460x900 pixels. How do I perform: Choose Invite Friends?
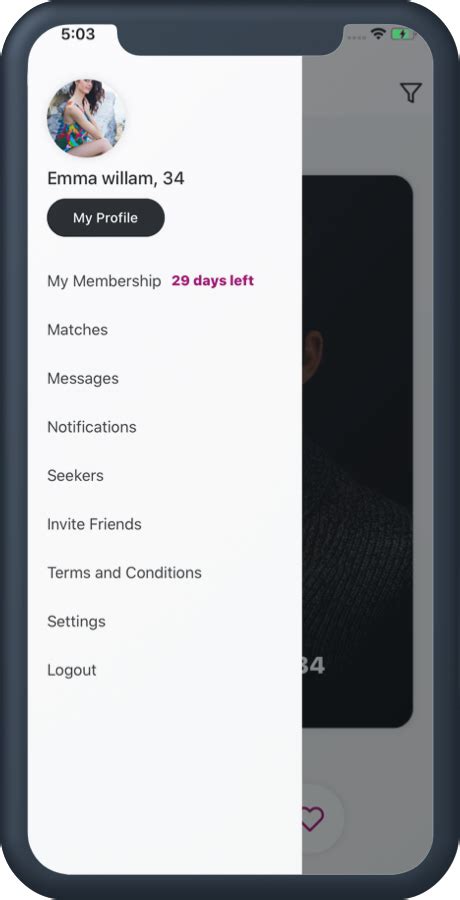tap(94, 524)
